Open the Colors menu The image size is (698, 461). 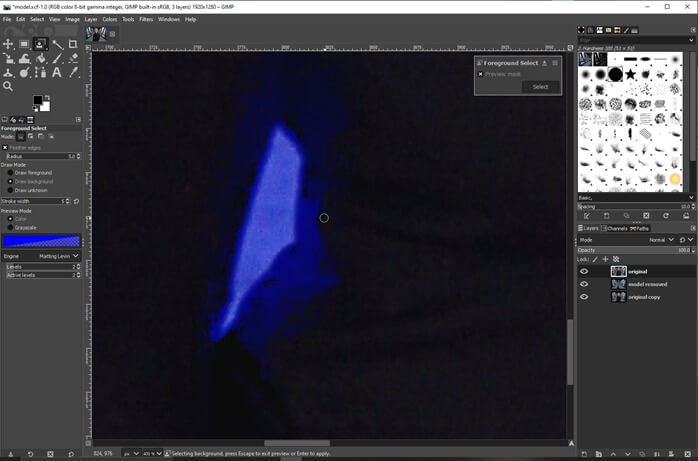pos(110,19)
